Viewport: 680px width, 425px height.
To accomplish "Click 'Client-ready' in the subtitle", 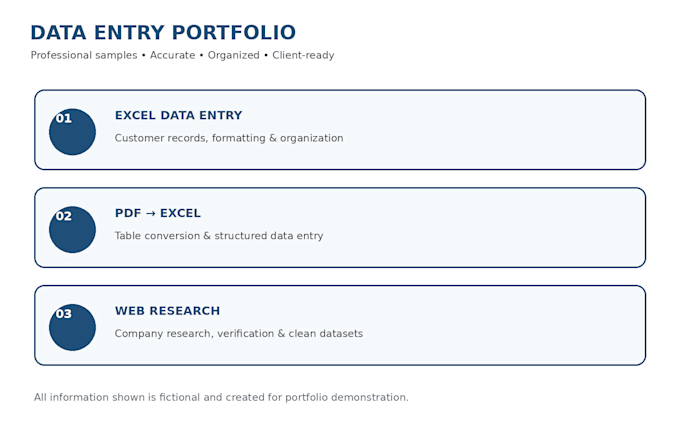I will click(x=303, y=56).
